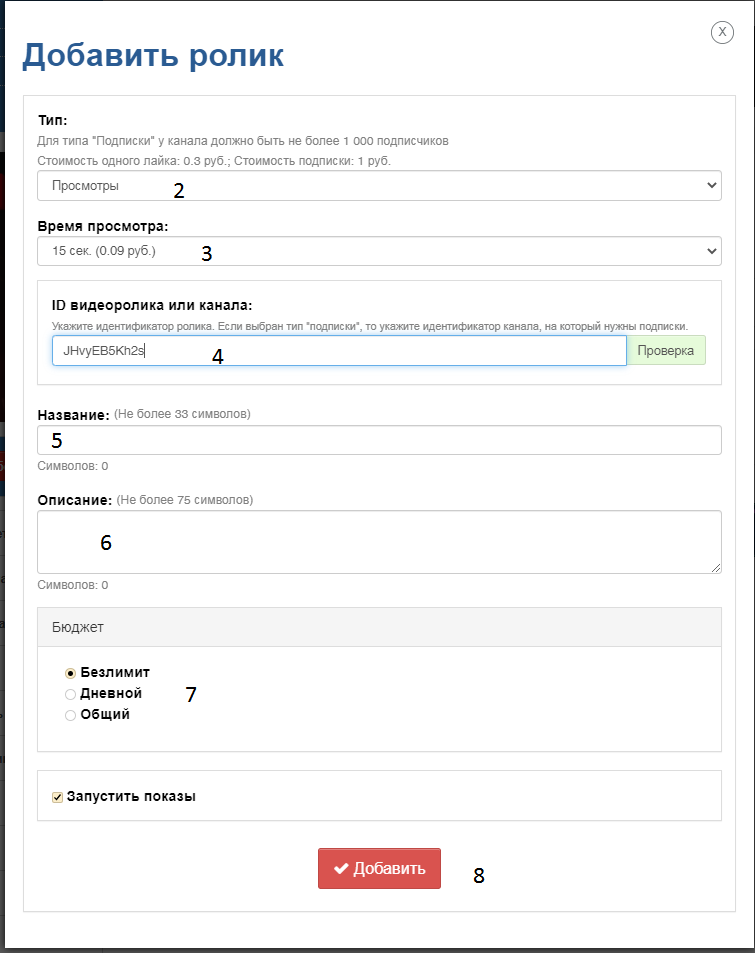Open the Тип dropdown showing Просмотры

[379, 185]
